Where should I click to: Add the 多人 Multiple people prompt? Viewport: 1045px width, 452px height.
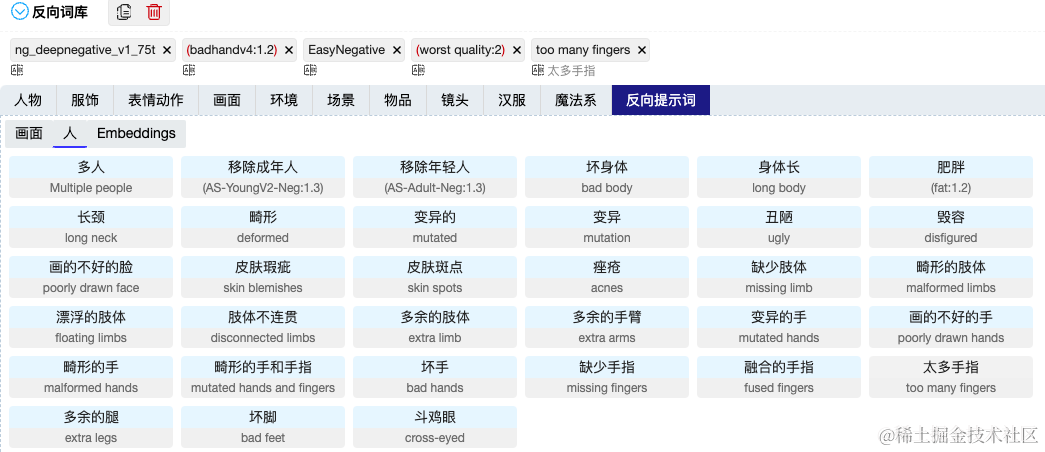click(x=91, y=177)
